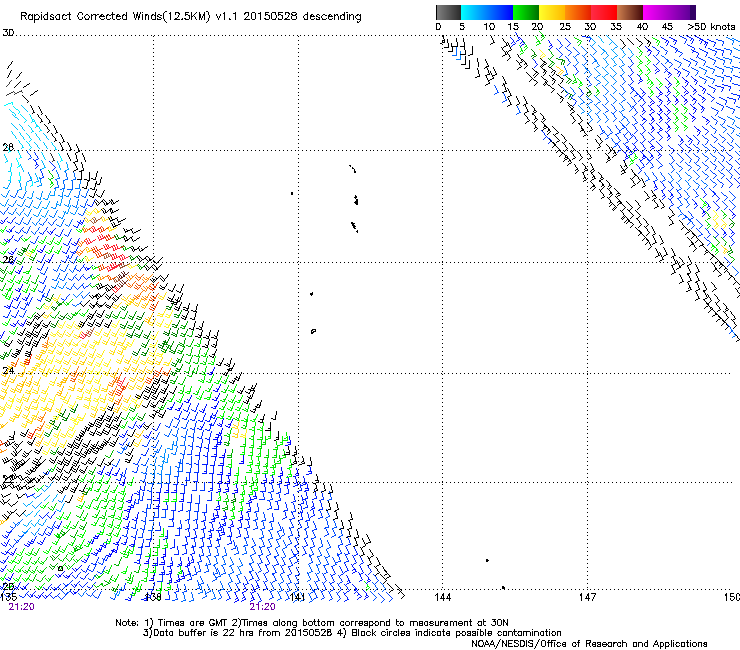Click '20150528 descending' in the title

point(302,16)
